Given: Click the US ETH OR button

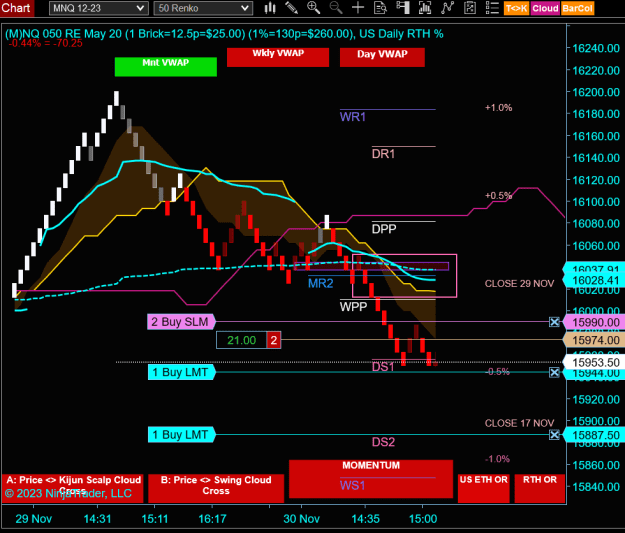Looking at the screenshot, I should click(483, 488).
